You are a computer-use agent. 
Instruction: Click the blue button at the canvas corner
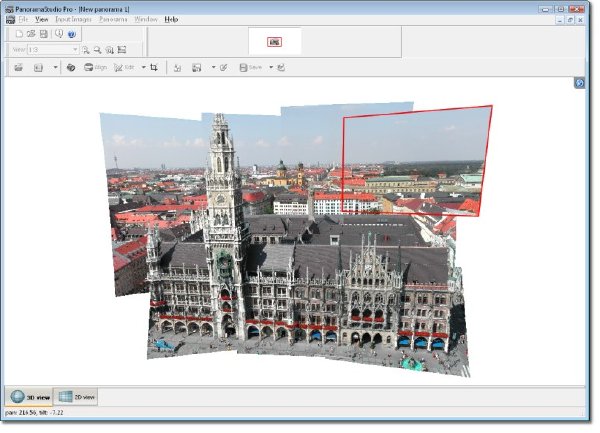click(580, 83)
